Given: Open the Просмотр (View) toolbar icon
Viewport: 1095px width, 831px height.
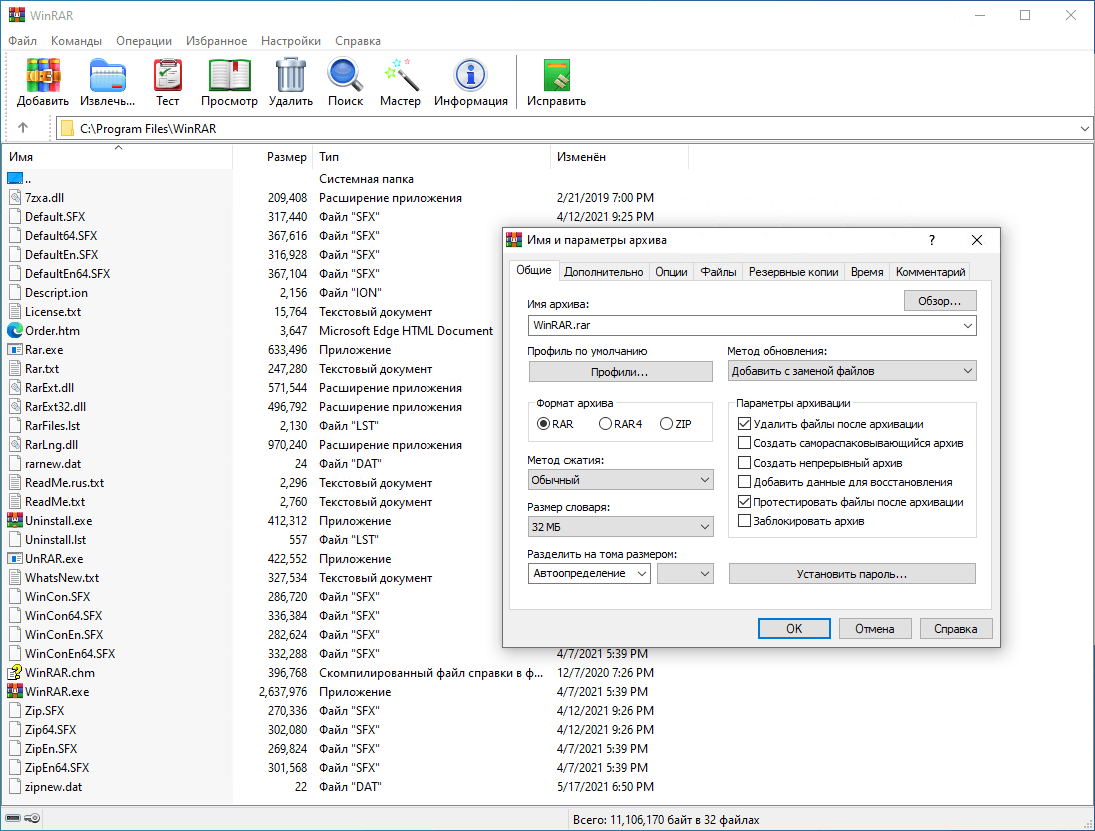Looking at the screenshot, I should (x=229, y=82).
